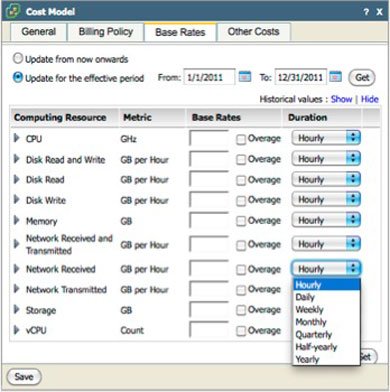Choose Weekly in the dropdown list
This screenshot has width=390, height=392.
click(x=326, y=309)
